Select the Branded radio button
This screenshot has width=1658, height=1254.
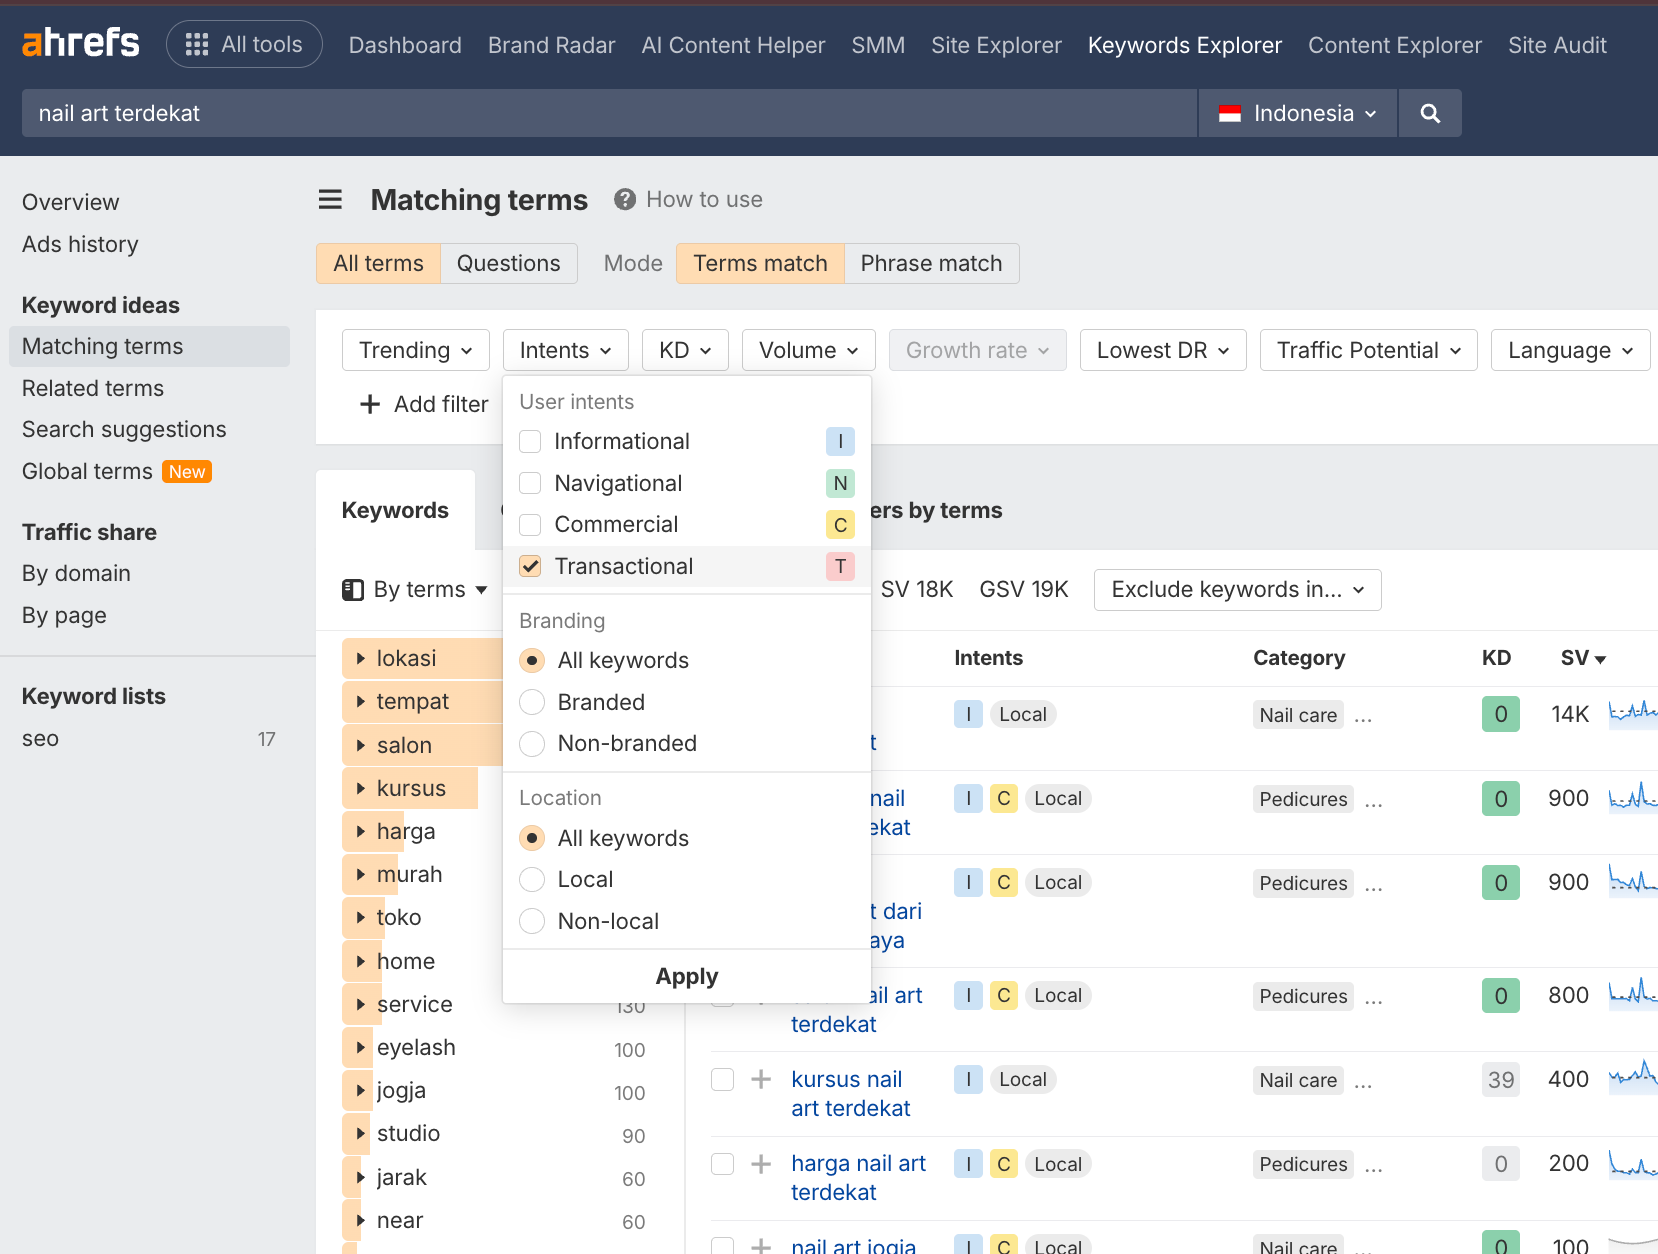tap(531, 702)
